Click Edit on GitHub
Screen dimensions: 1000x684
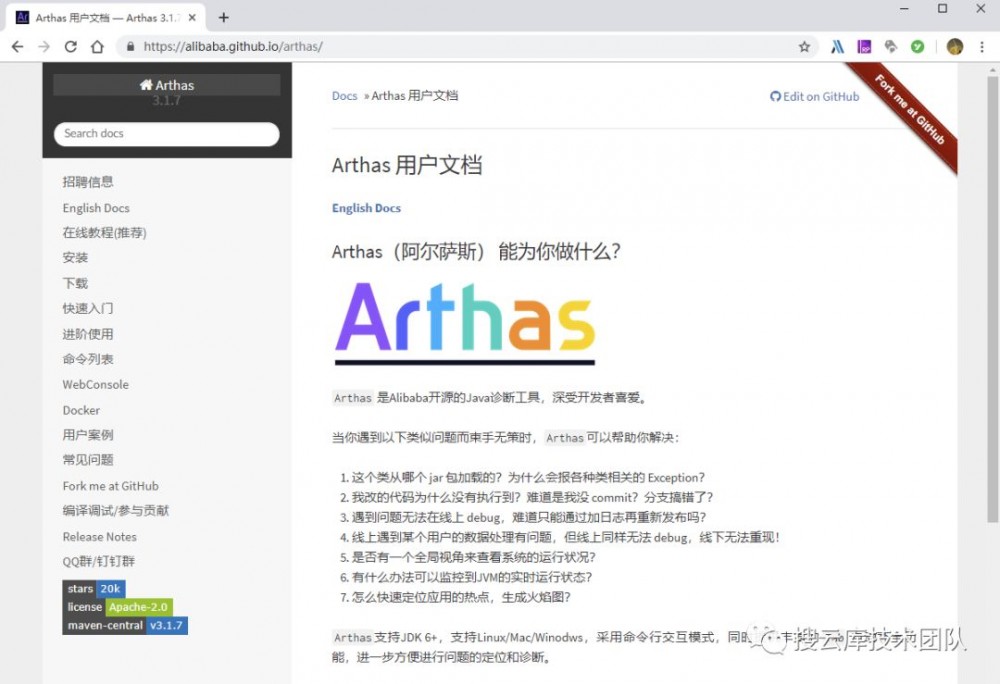(x=816, y=96)
